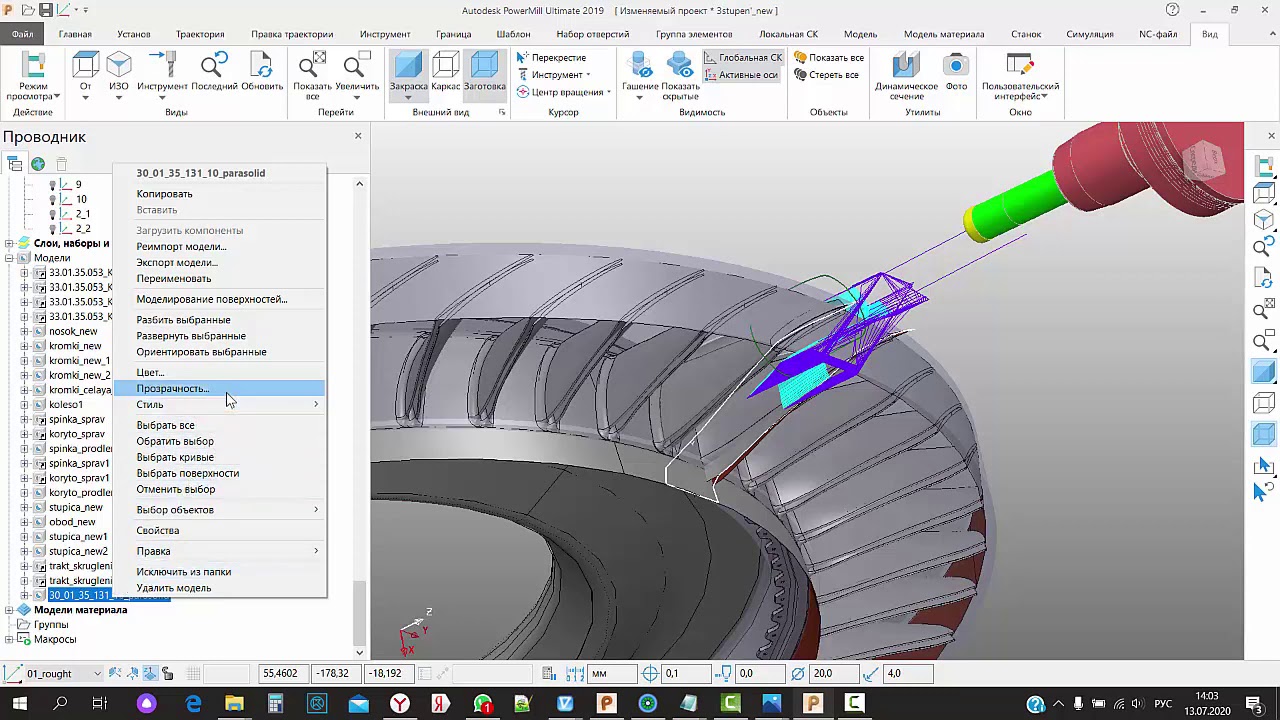Toggle Закраска shaded view
This screenshot has height=720, width=1280.
coord(408,73)
